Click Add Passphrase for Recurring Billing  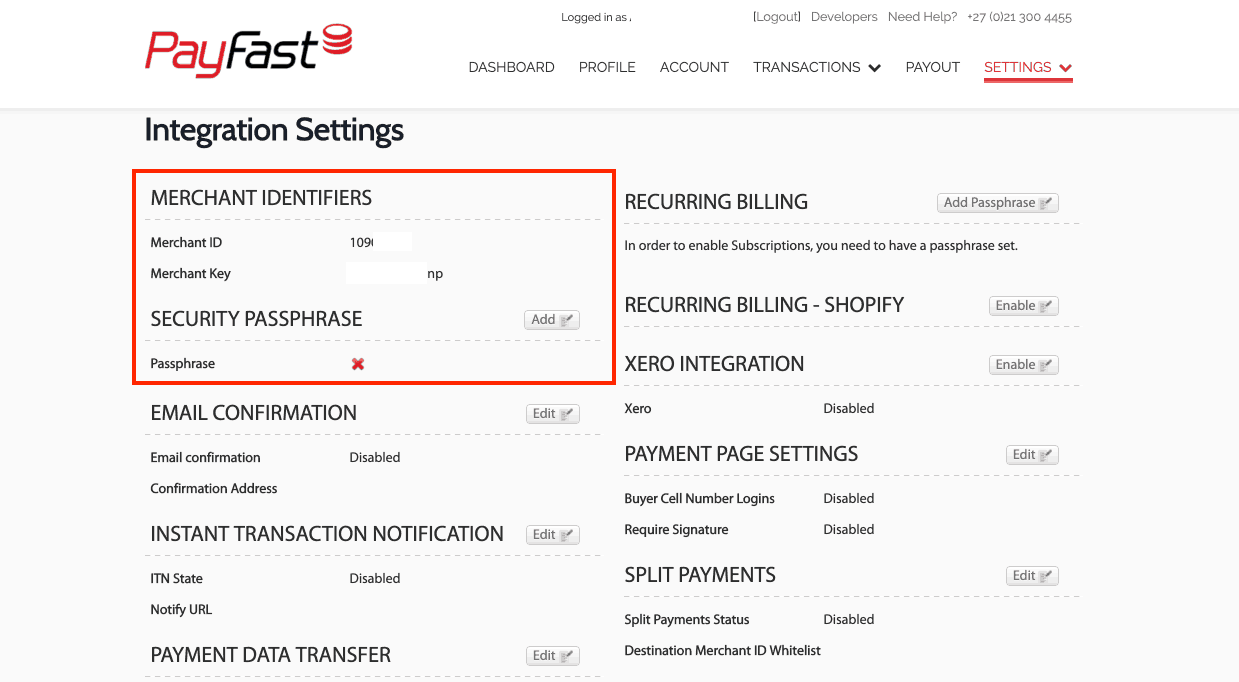click(x=998, y=203)
